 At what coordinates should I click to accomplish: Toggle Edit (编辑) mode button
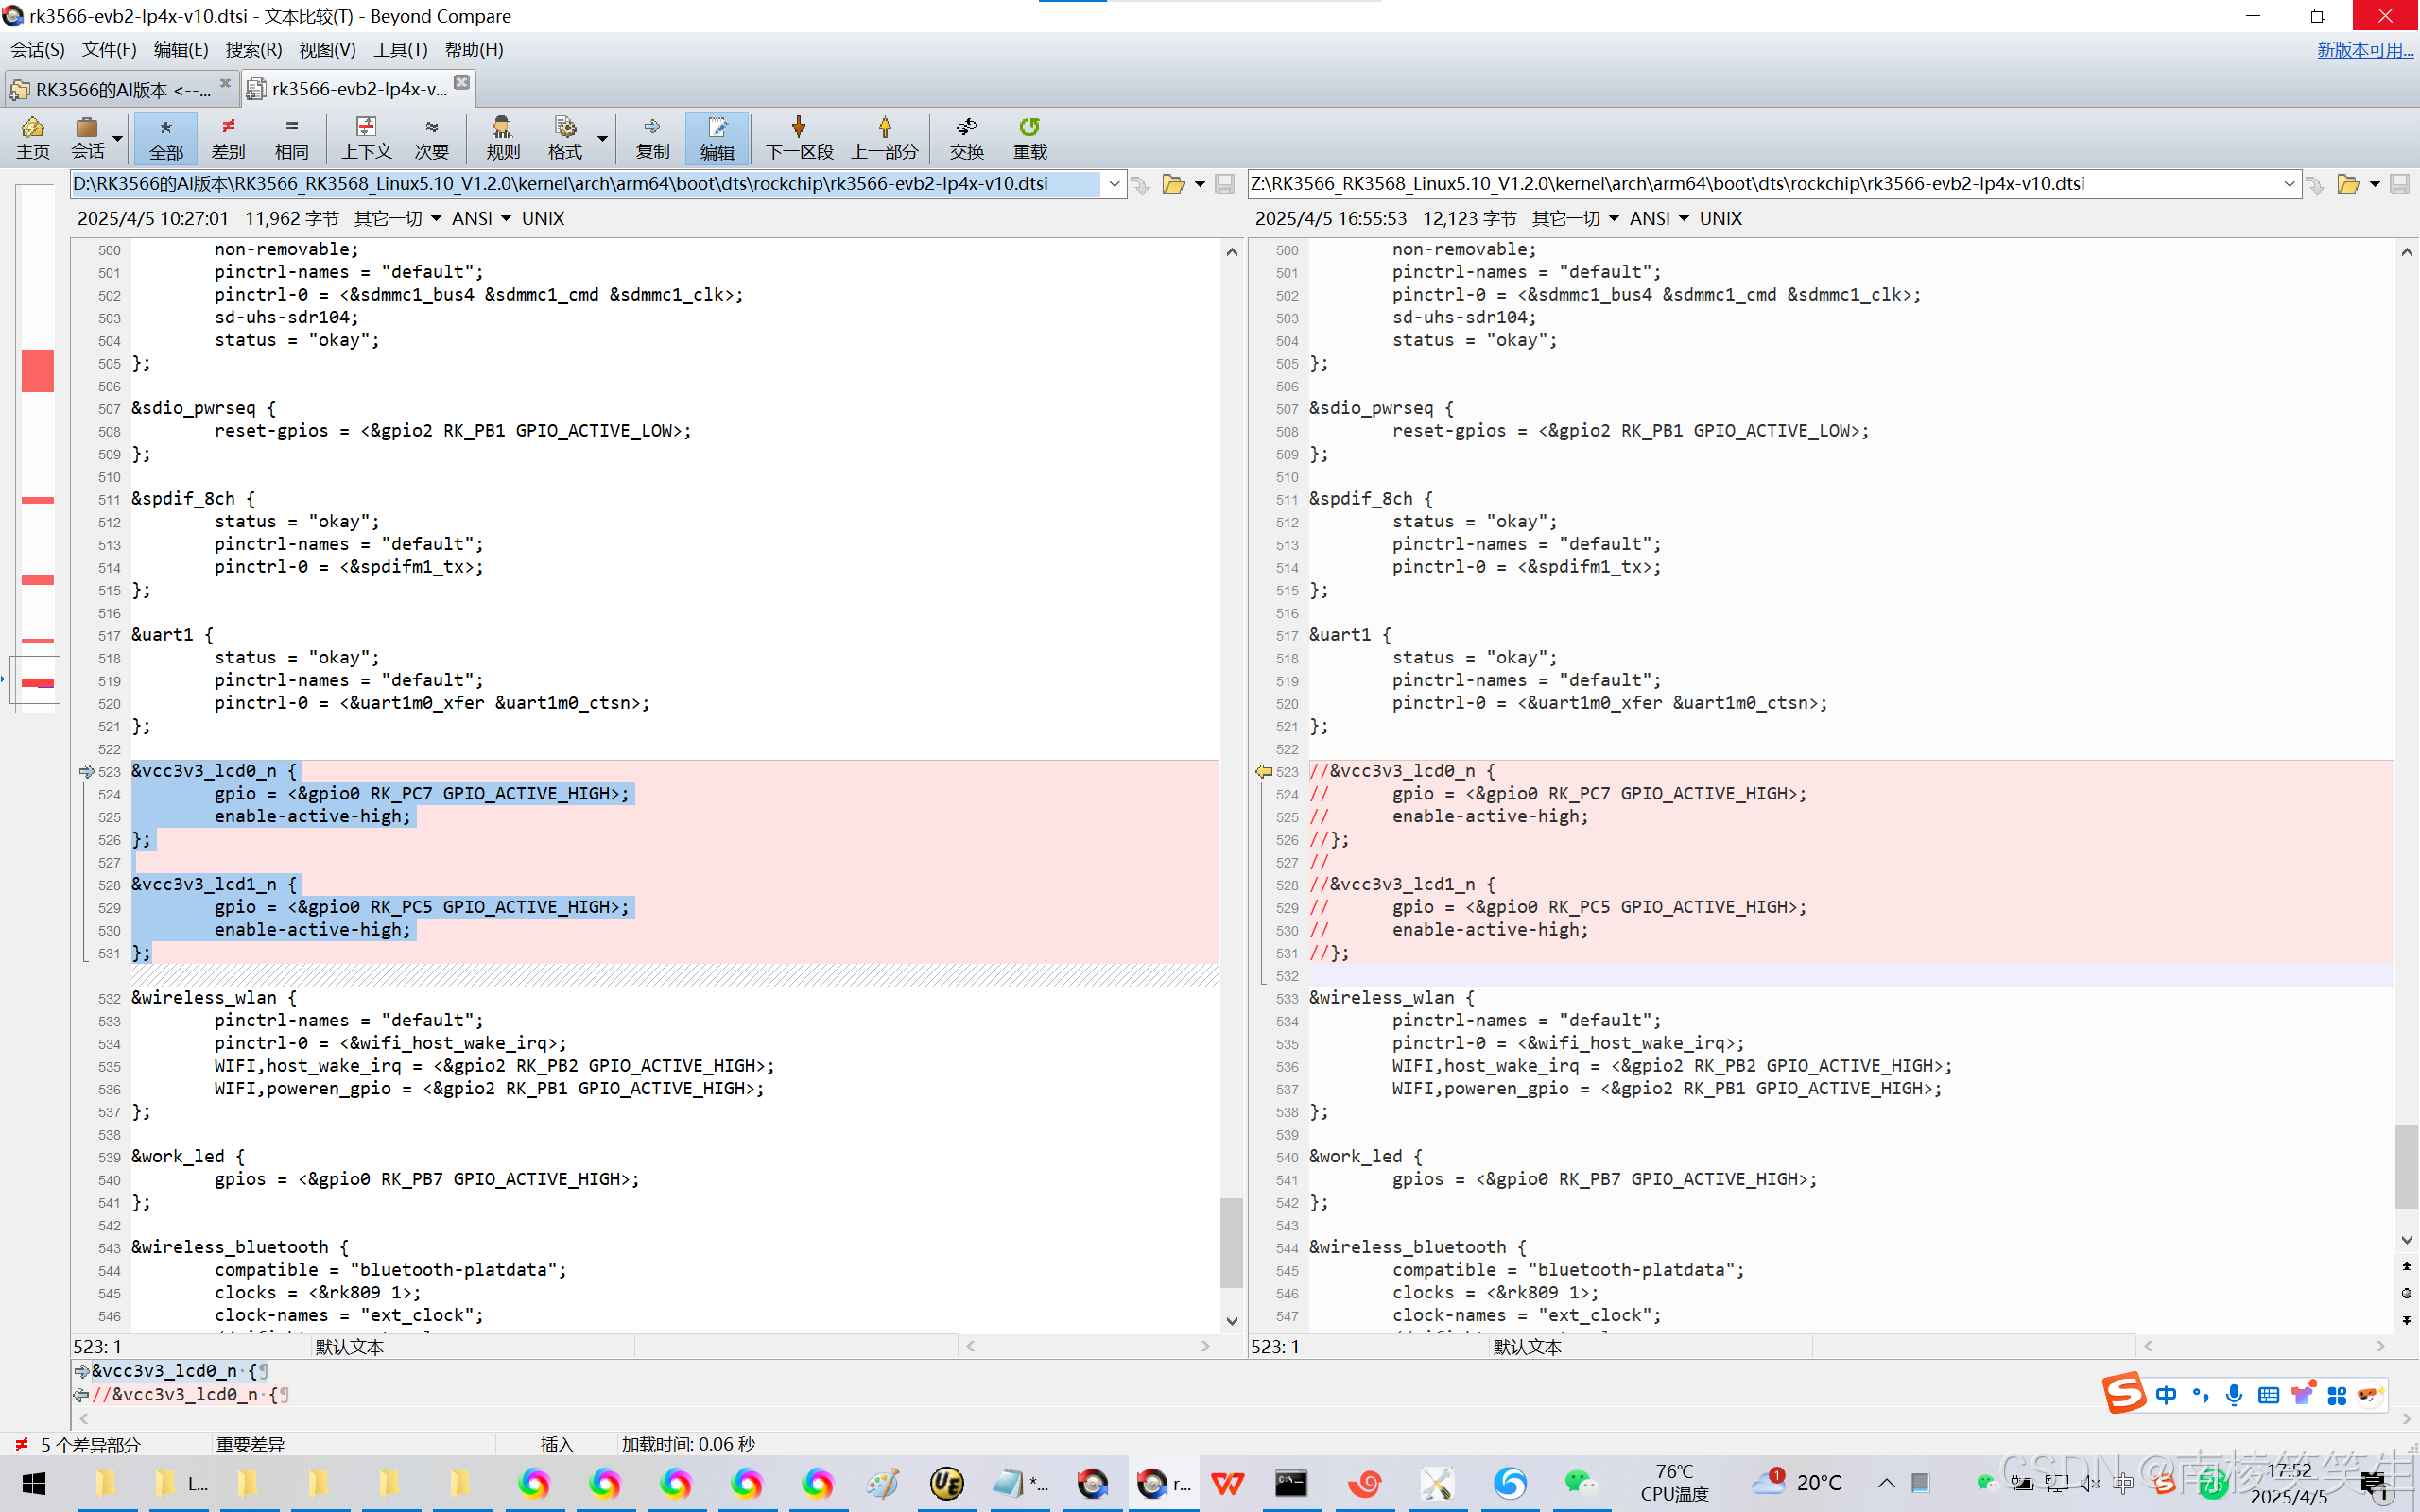click(716, 137)
